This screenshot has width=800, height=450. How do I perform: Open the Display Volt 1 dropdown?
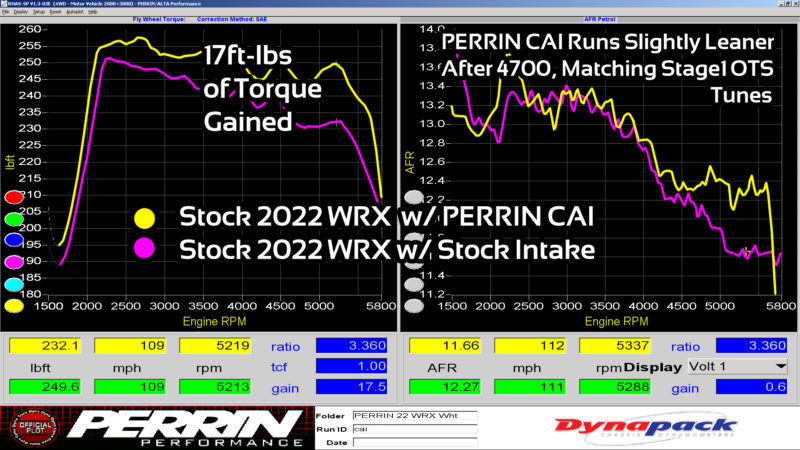737,366
